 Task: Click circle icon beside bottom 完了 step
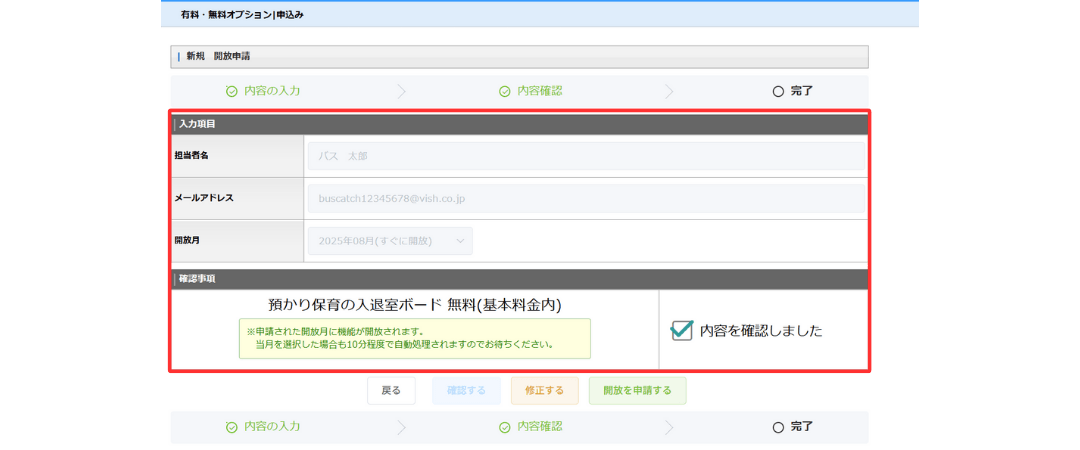778,427
